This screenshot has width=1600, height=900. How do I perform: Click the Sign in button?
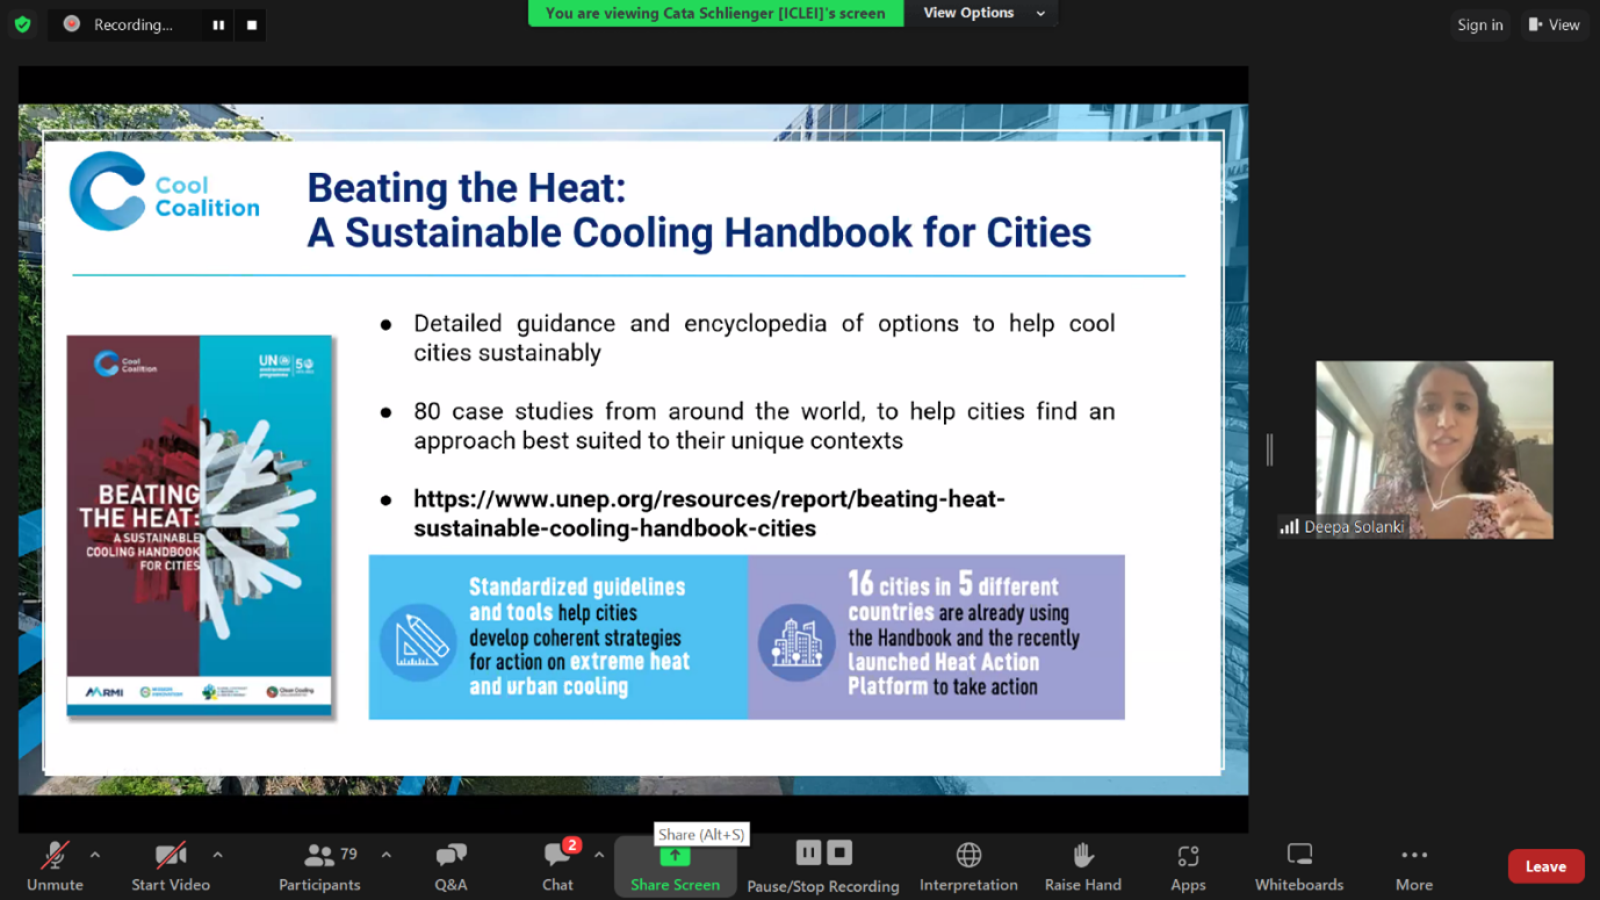tap(1479, 25)
